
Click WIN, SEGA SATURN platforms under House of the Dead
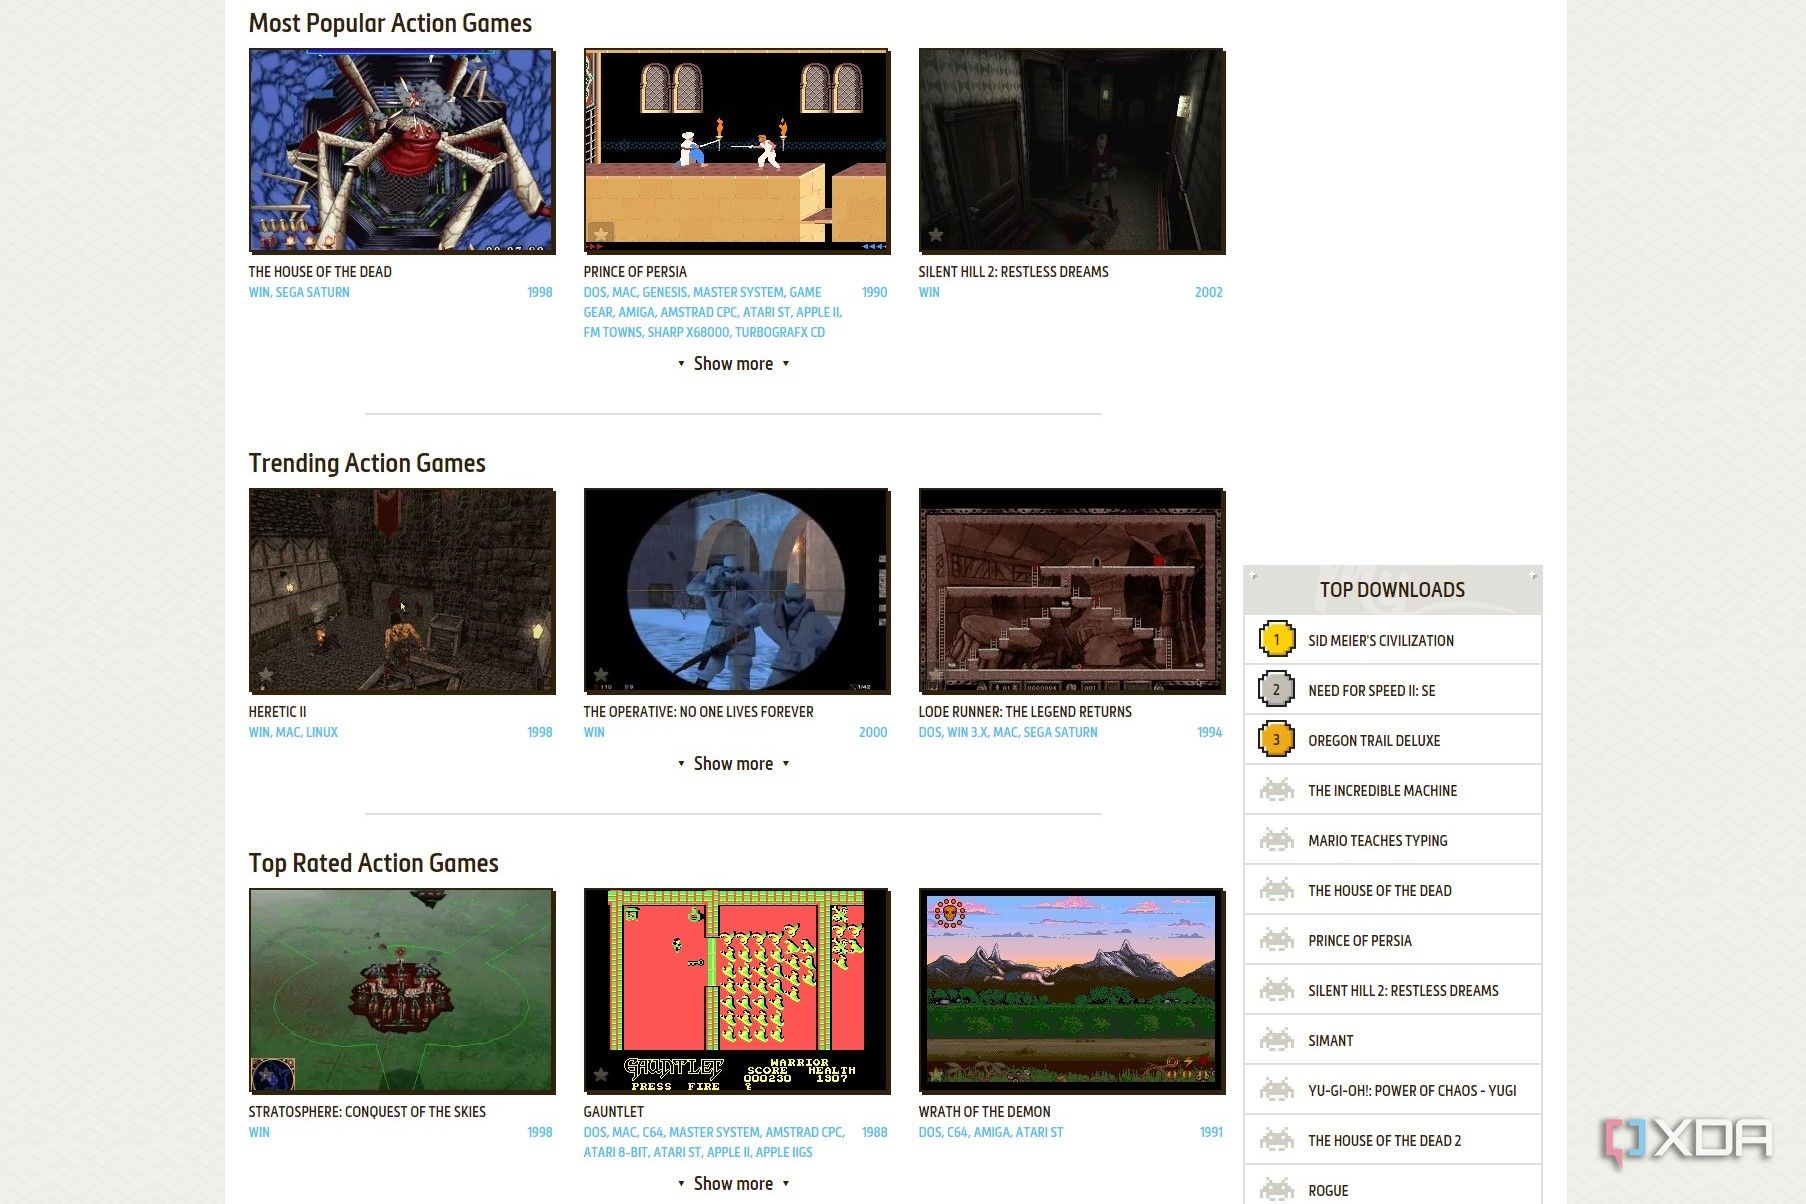pyautogui.click(x=299, y=293)
